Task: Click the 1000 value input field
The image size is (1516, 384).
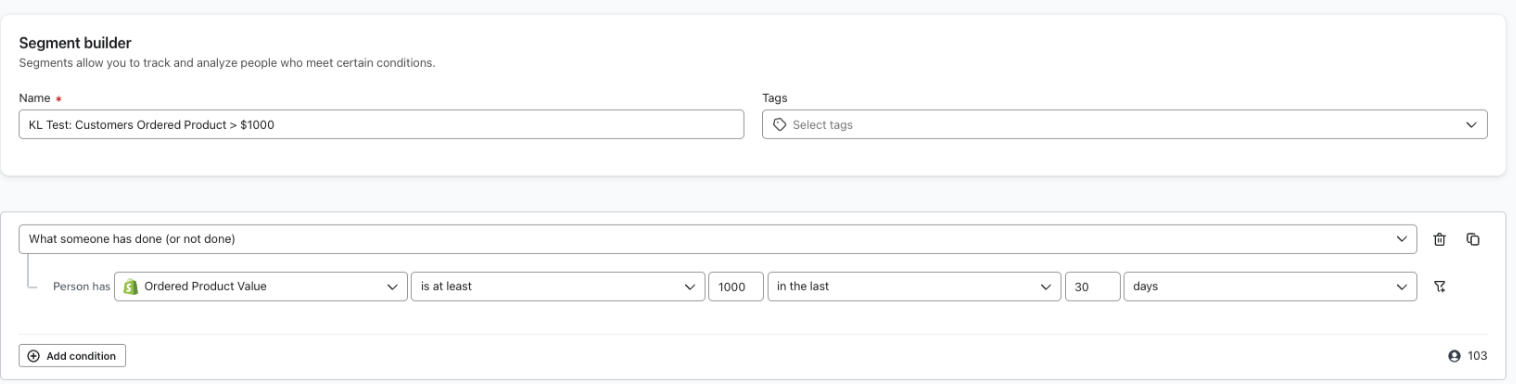Action: [x=736, y=286]
